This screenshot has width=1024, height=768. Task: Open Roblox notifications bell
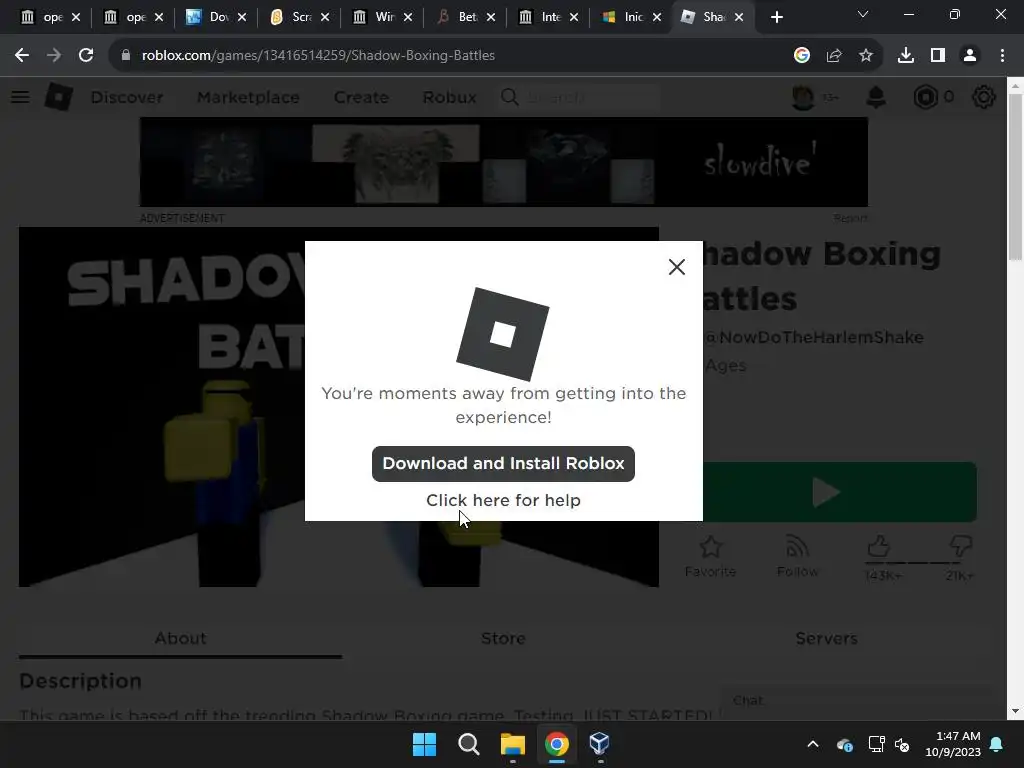coord(876,97)
